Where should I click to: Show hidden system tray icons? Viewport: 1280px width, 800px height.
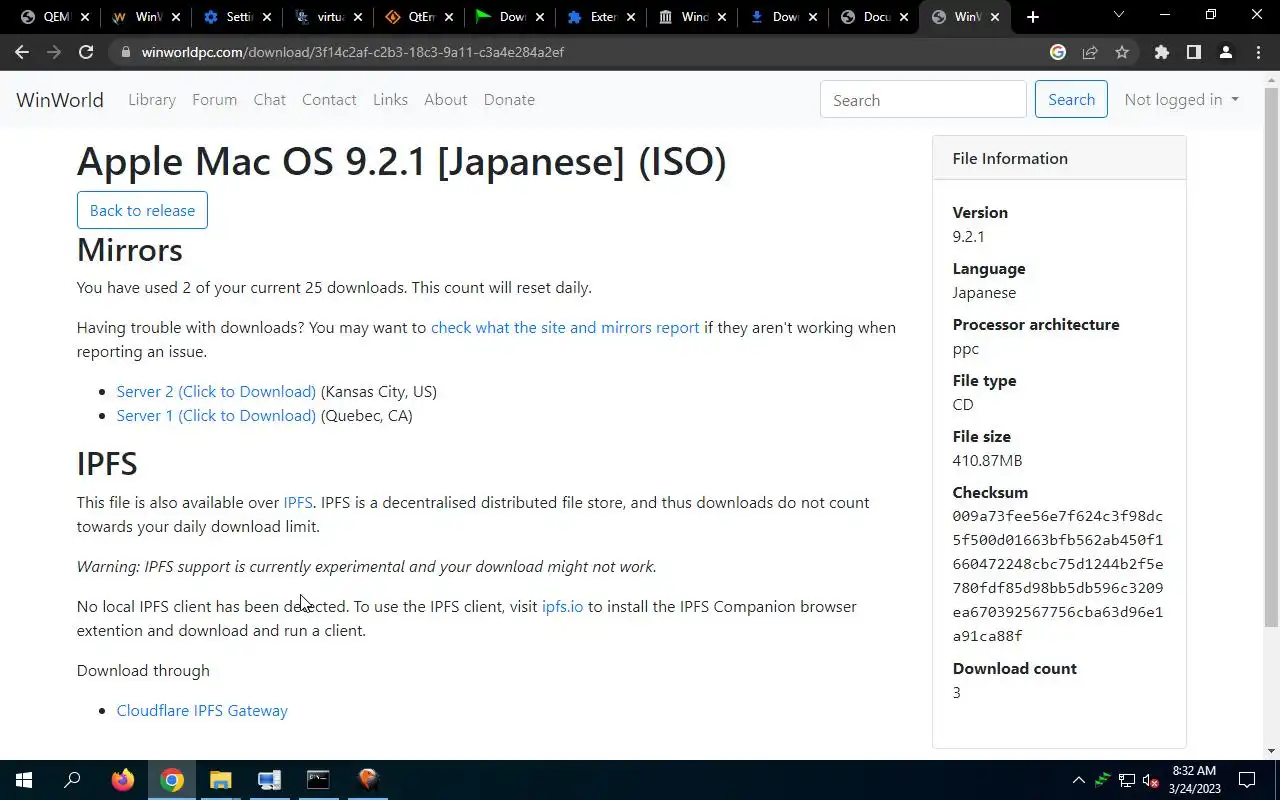[1078, 780]
